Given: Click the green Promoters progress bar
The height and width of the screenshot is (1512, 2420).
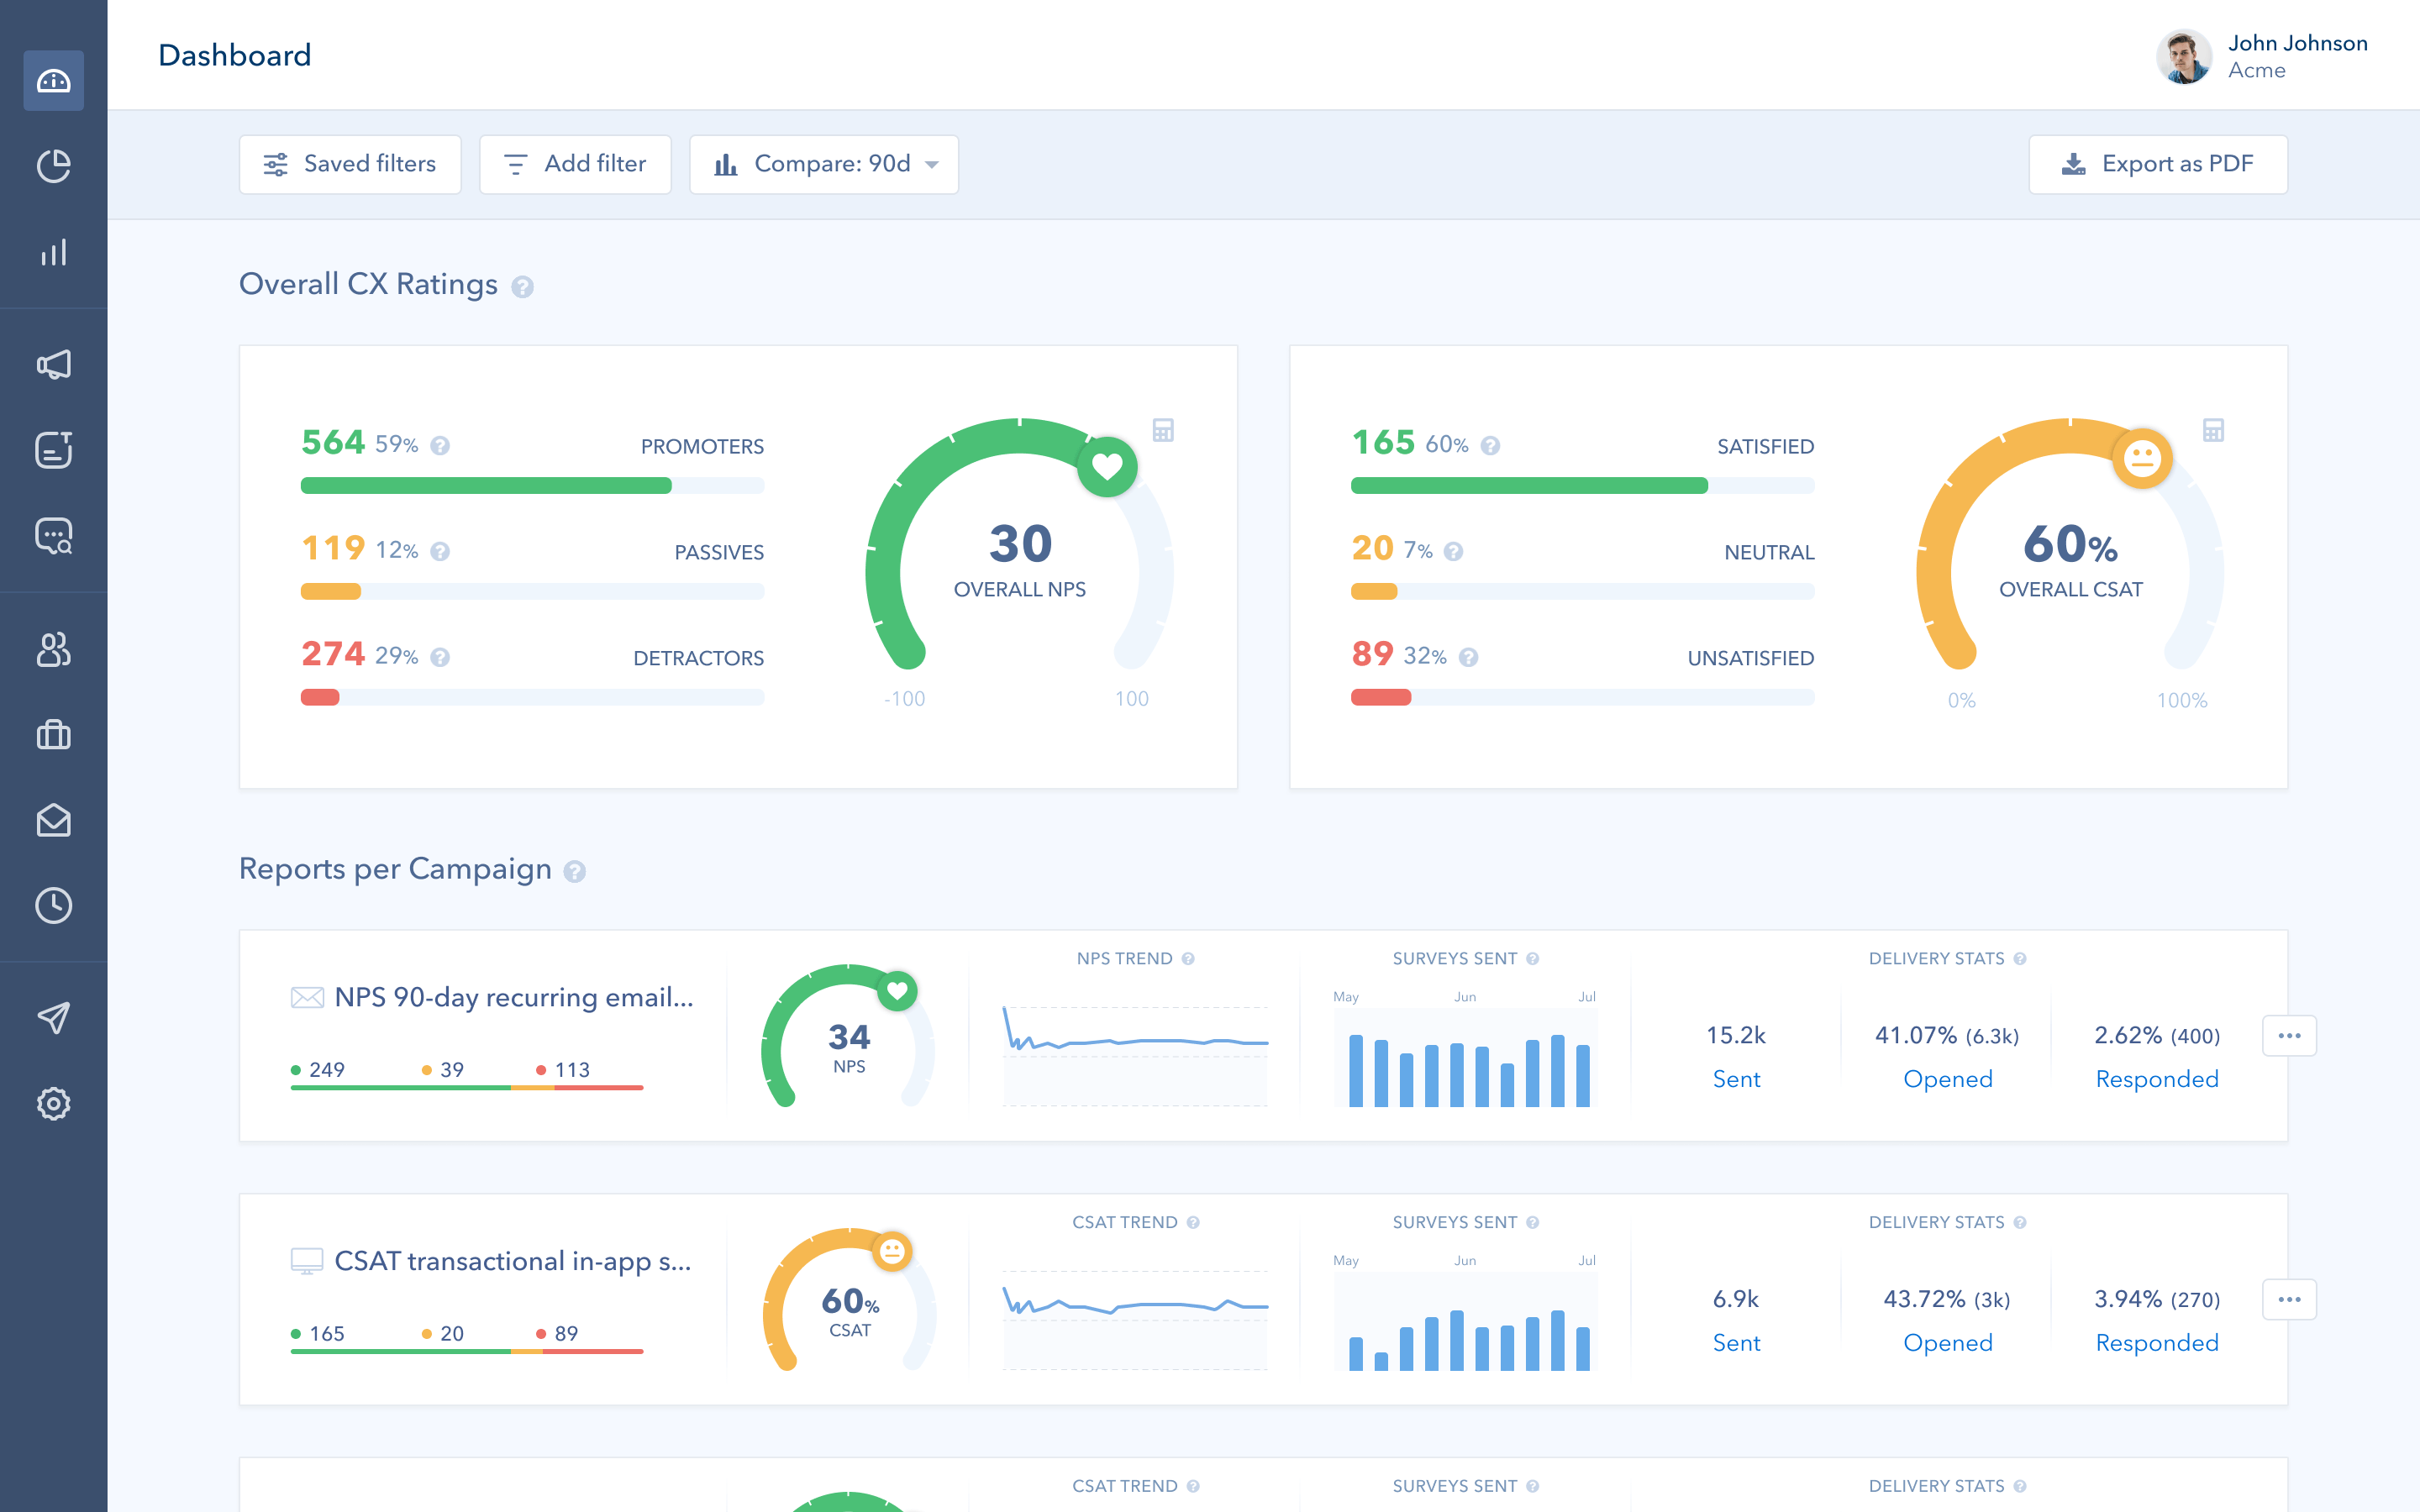Looking at the screenshot, I should 486,486.
